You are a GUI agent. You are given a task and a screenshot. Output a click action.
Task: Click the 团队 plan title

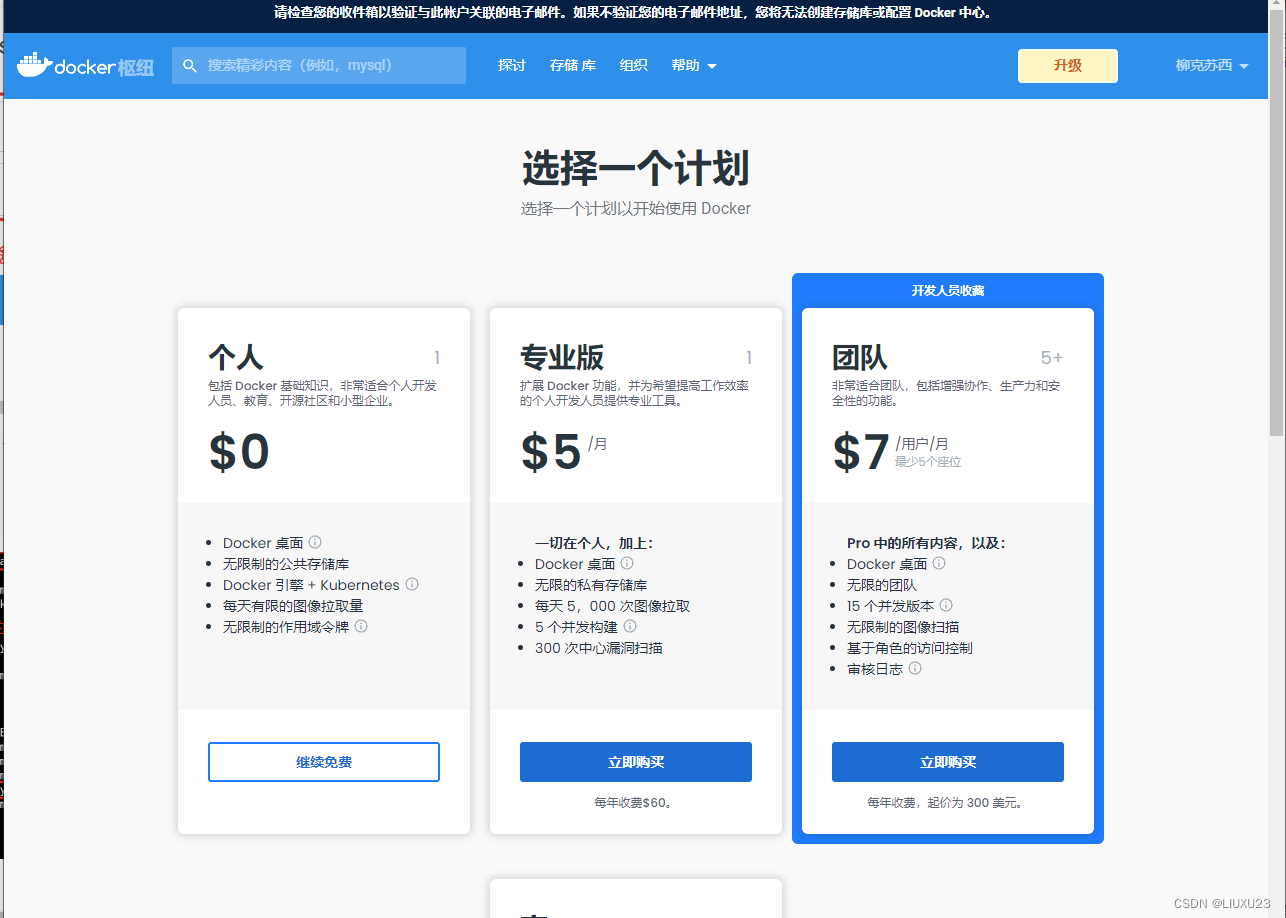[860, 357]
